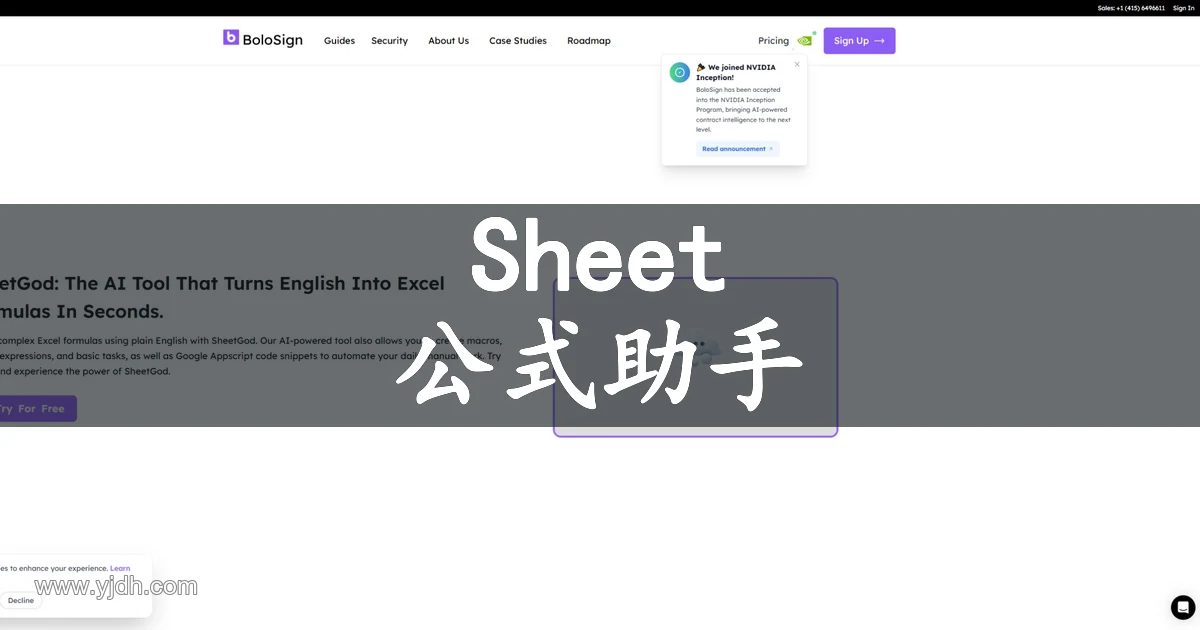Click the Read announcement button
The width and height of the screenshot is (1200, 630).
737,149
